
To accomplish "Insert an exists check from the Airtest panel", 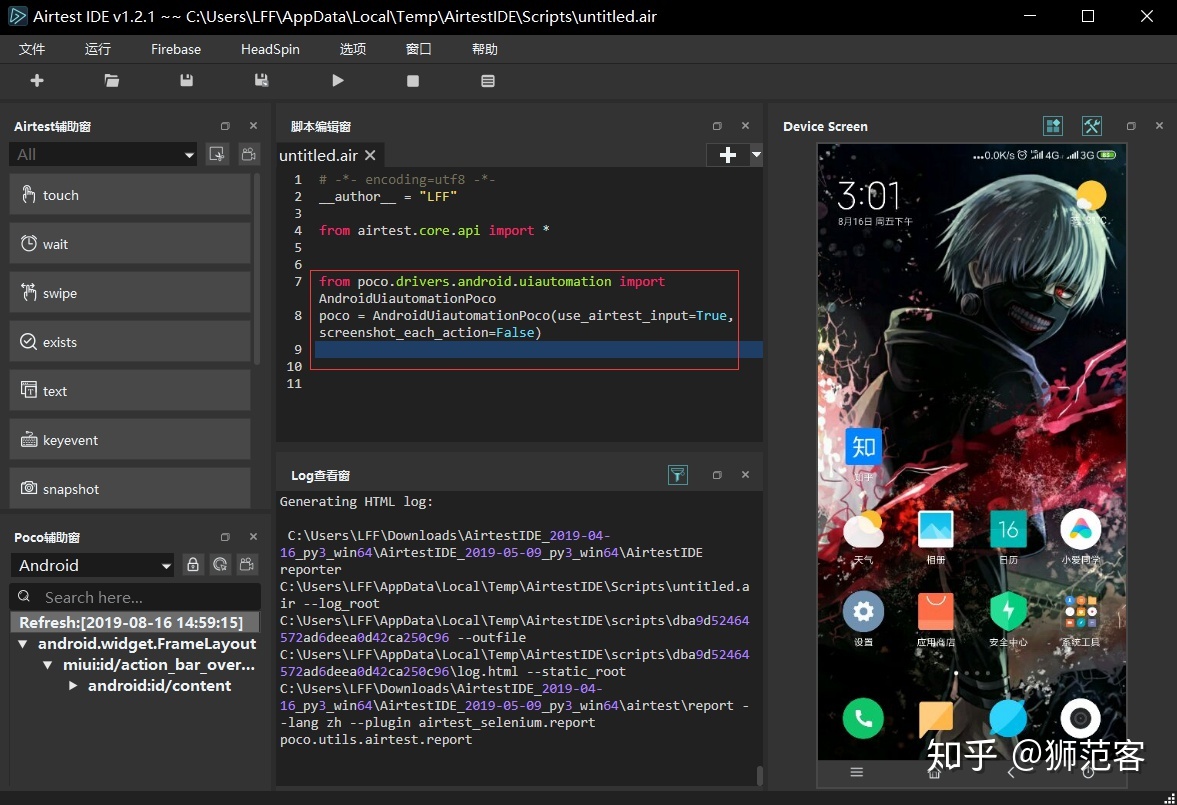I will click(x=130, y=342).
